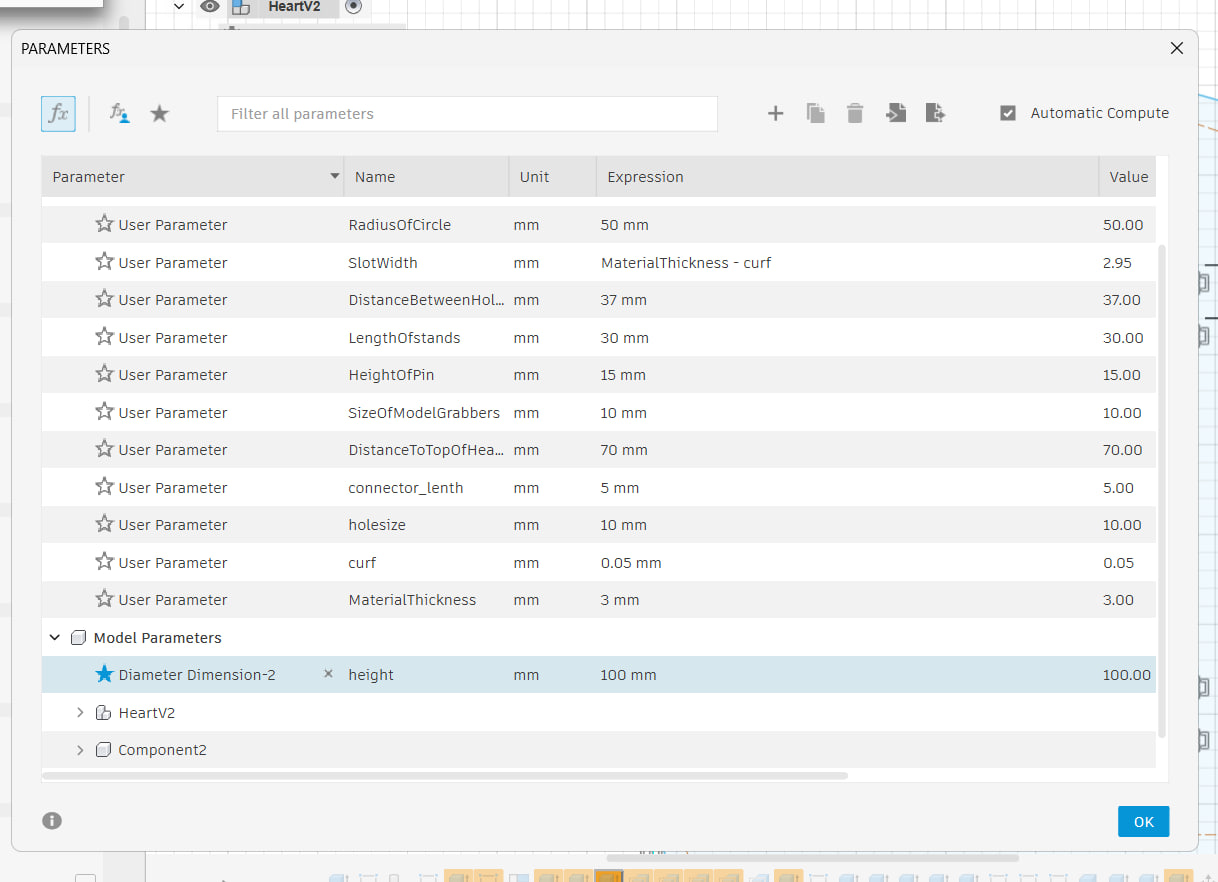
Task: Favorite the RadiusOfCircle parameter star
Action: [104, 224]
